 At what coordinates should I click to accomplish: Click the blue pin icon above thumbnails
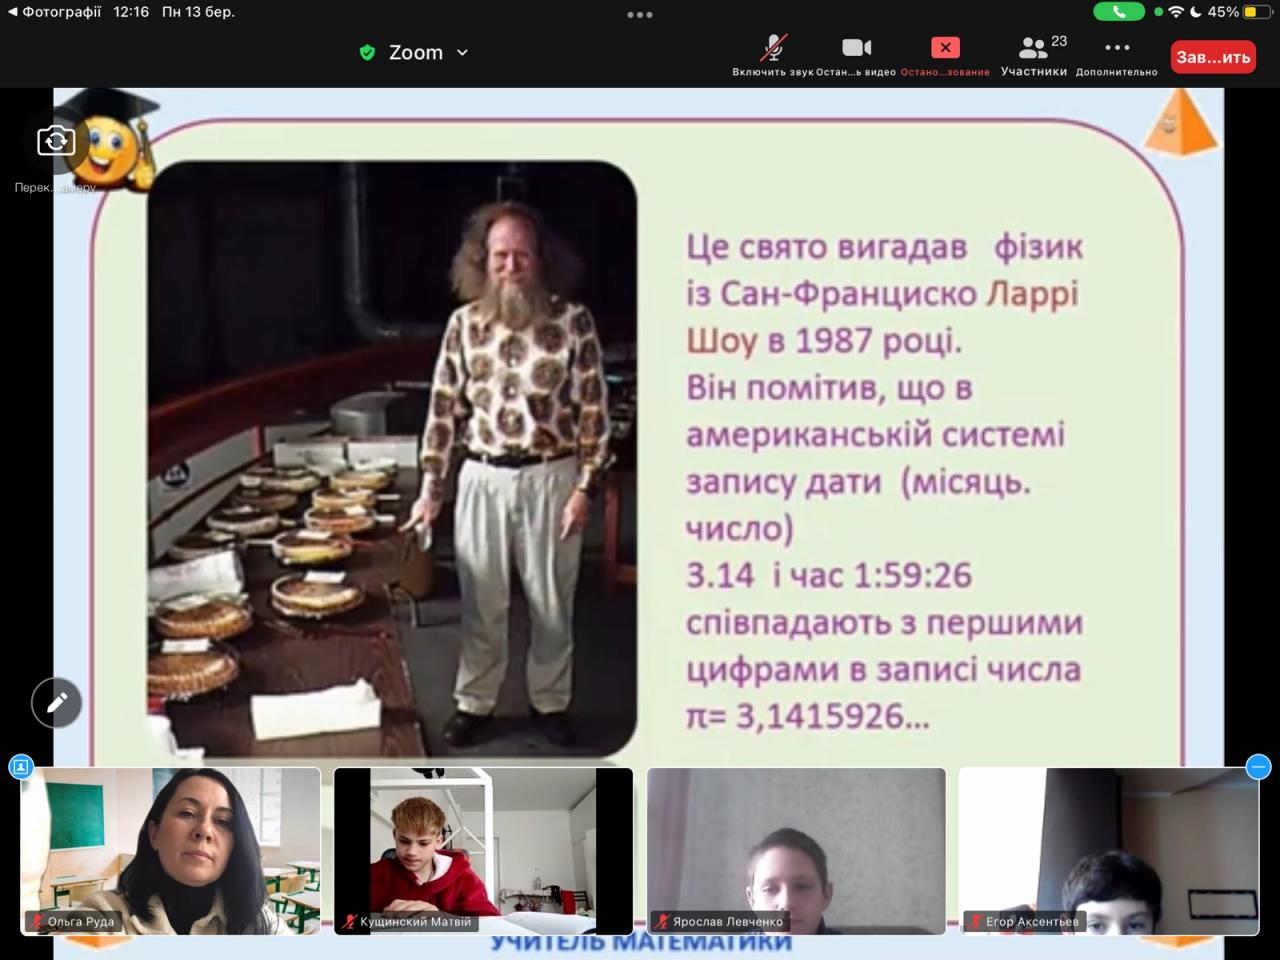[21, 767]
